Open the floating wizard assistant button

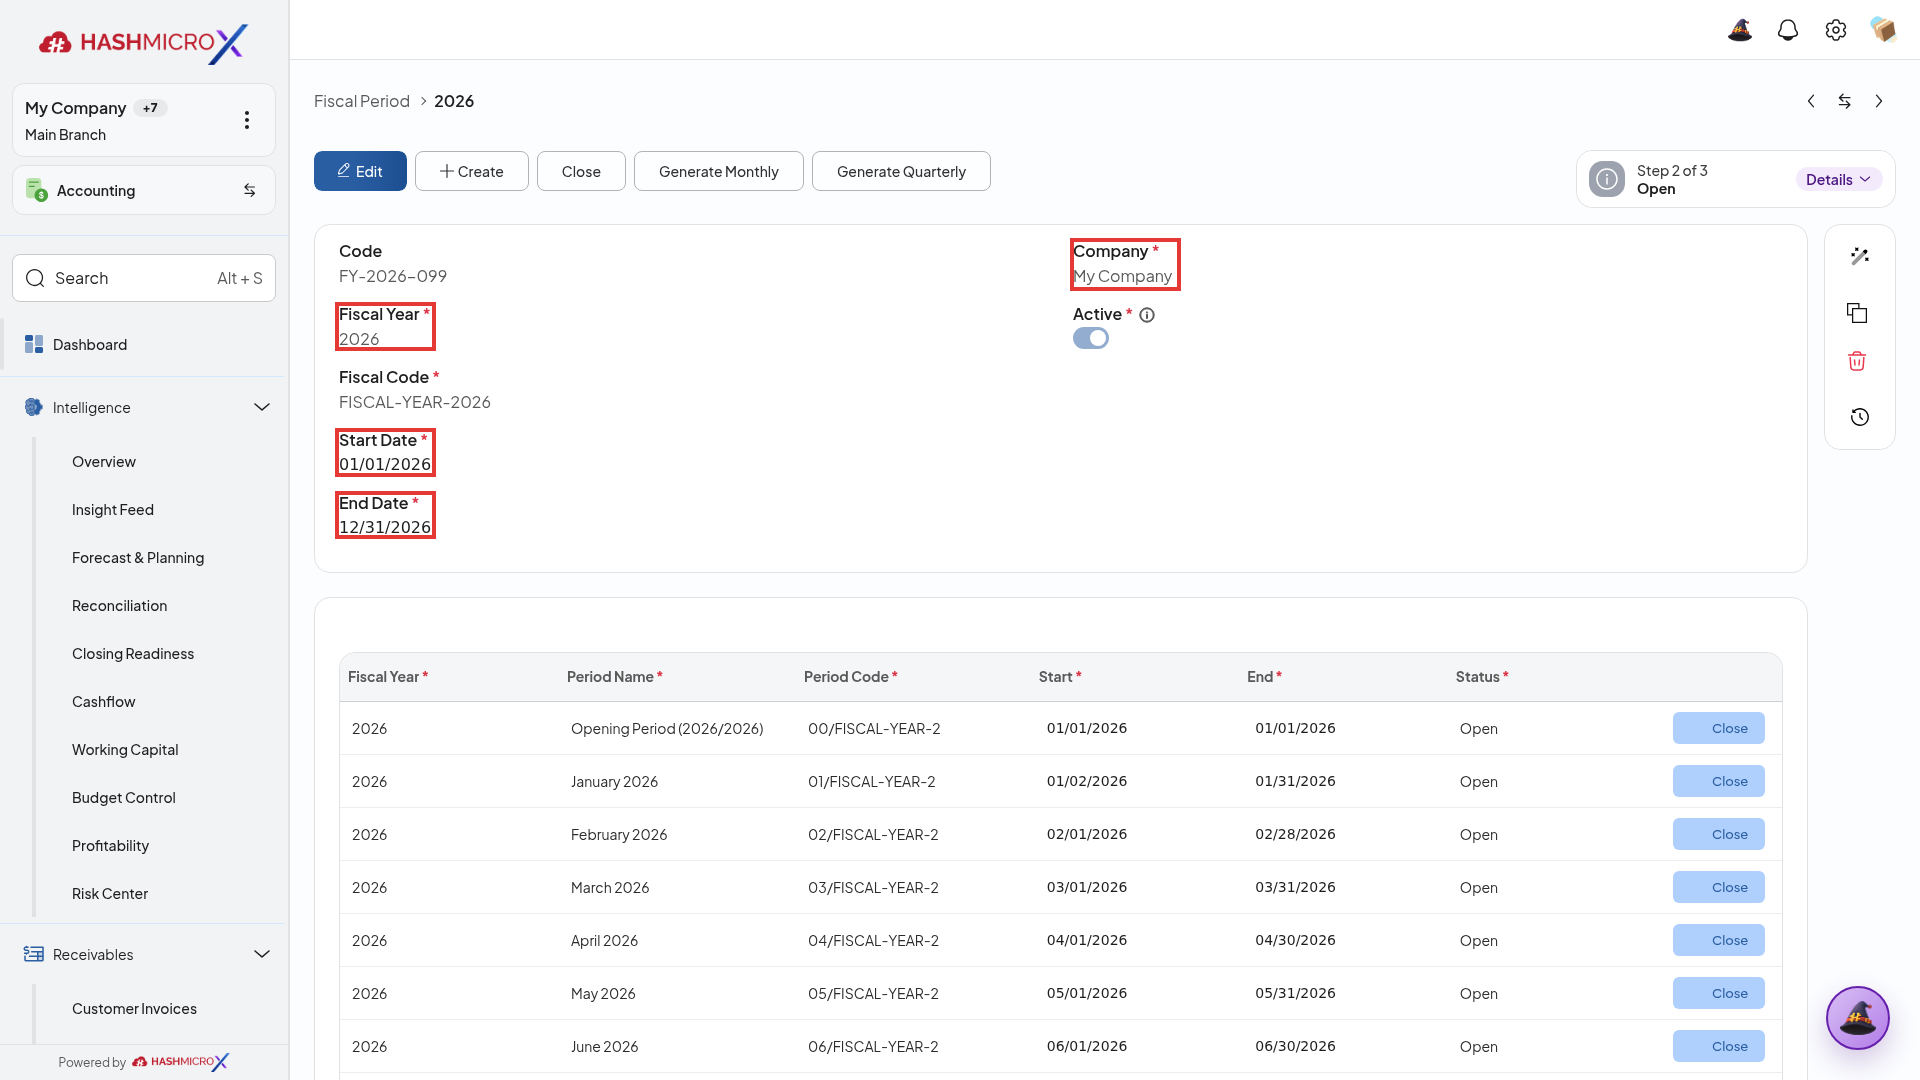(x=1858, y=1018)
